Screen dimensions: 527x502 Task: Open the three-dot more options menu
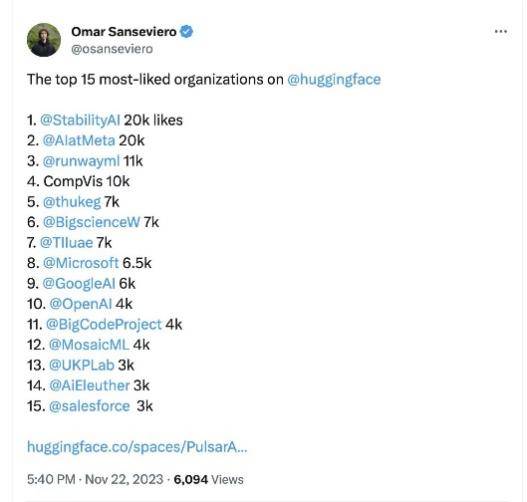(x=501, y=32)
